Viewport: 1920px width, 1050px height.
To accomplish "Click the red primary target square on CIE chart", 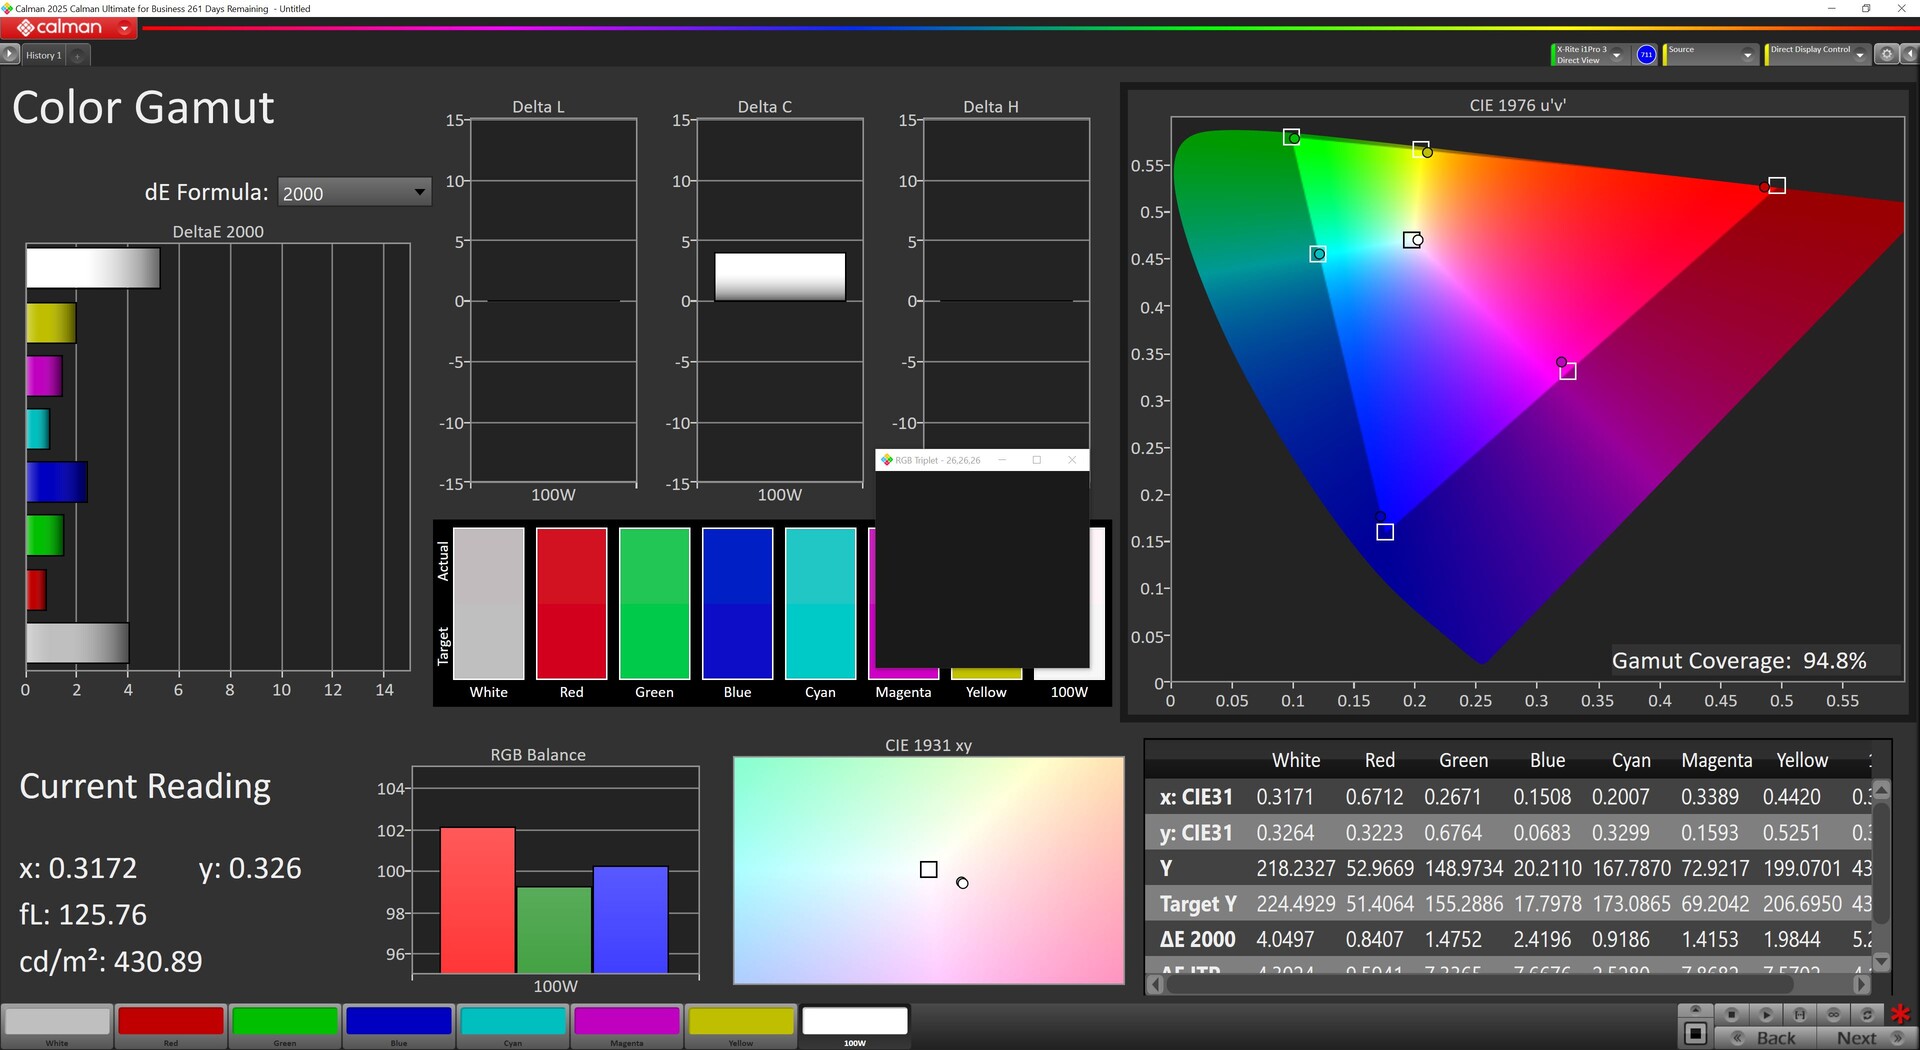I will click(1777, 185).
